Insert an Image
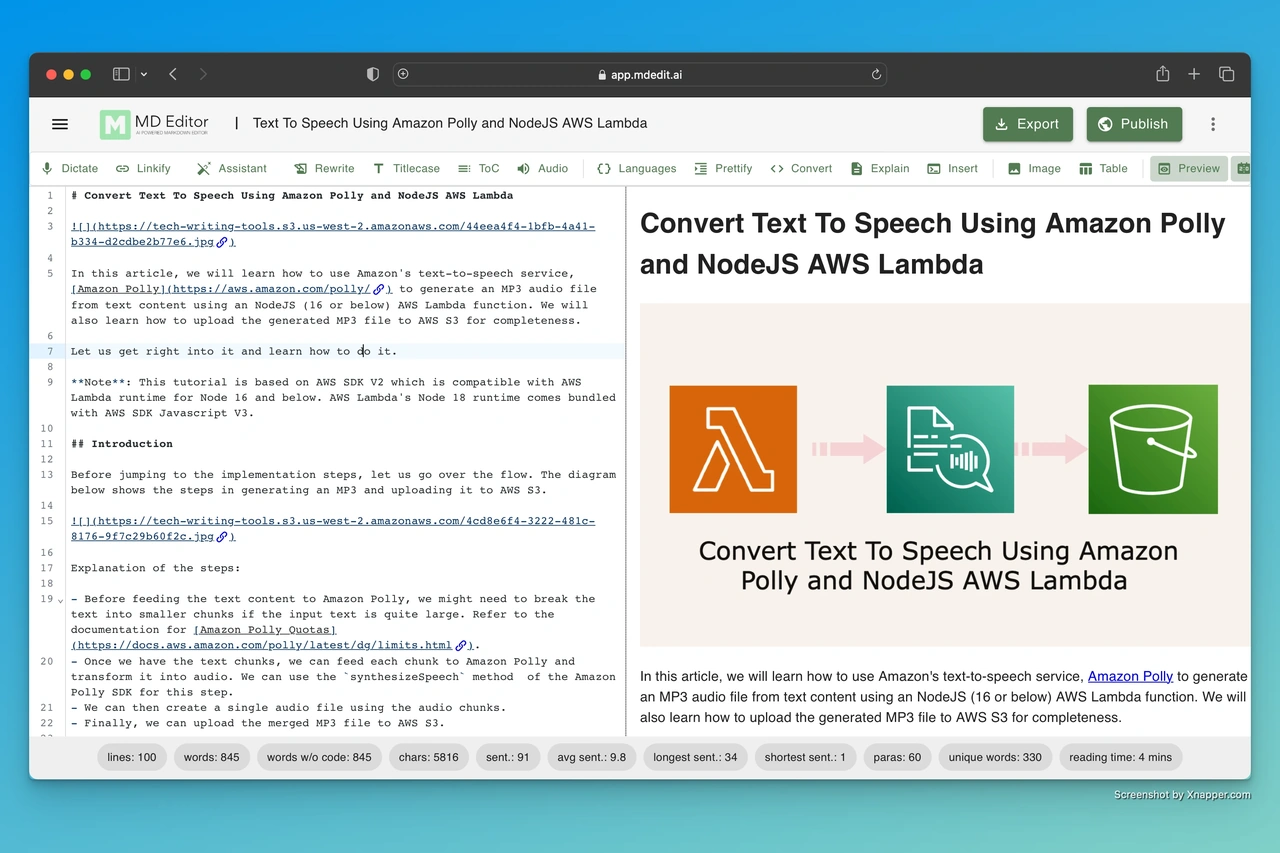 point(1034,168)
